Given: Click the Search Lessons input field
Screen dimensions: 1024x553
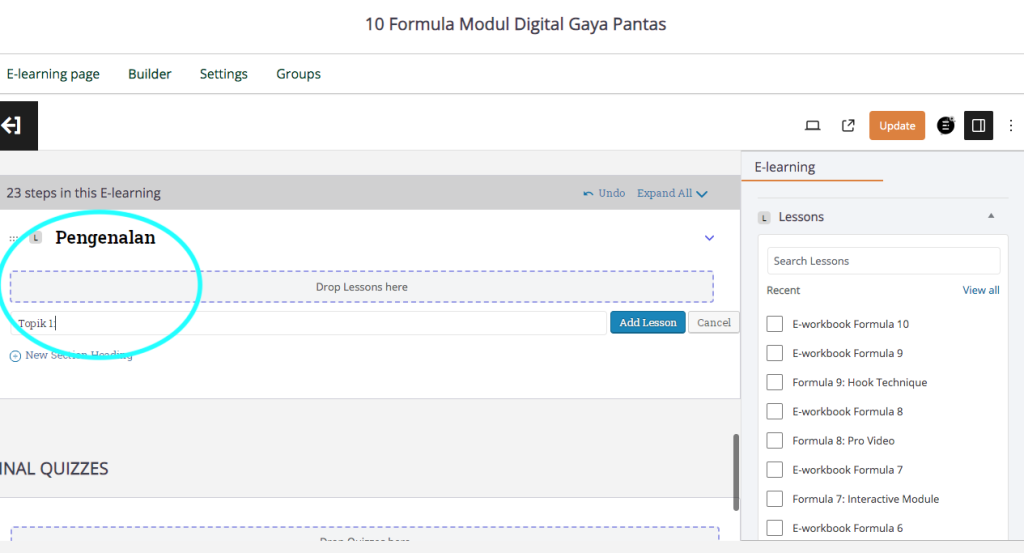Looking at the screenshot, I should point(883,261).
